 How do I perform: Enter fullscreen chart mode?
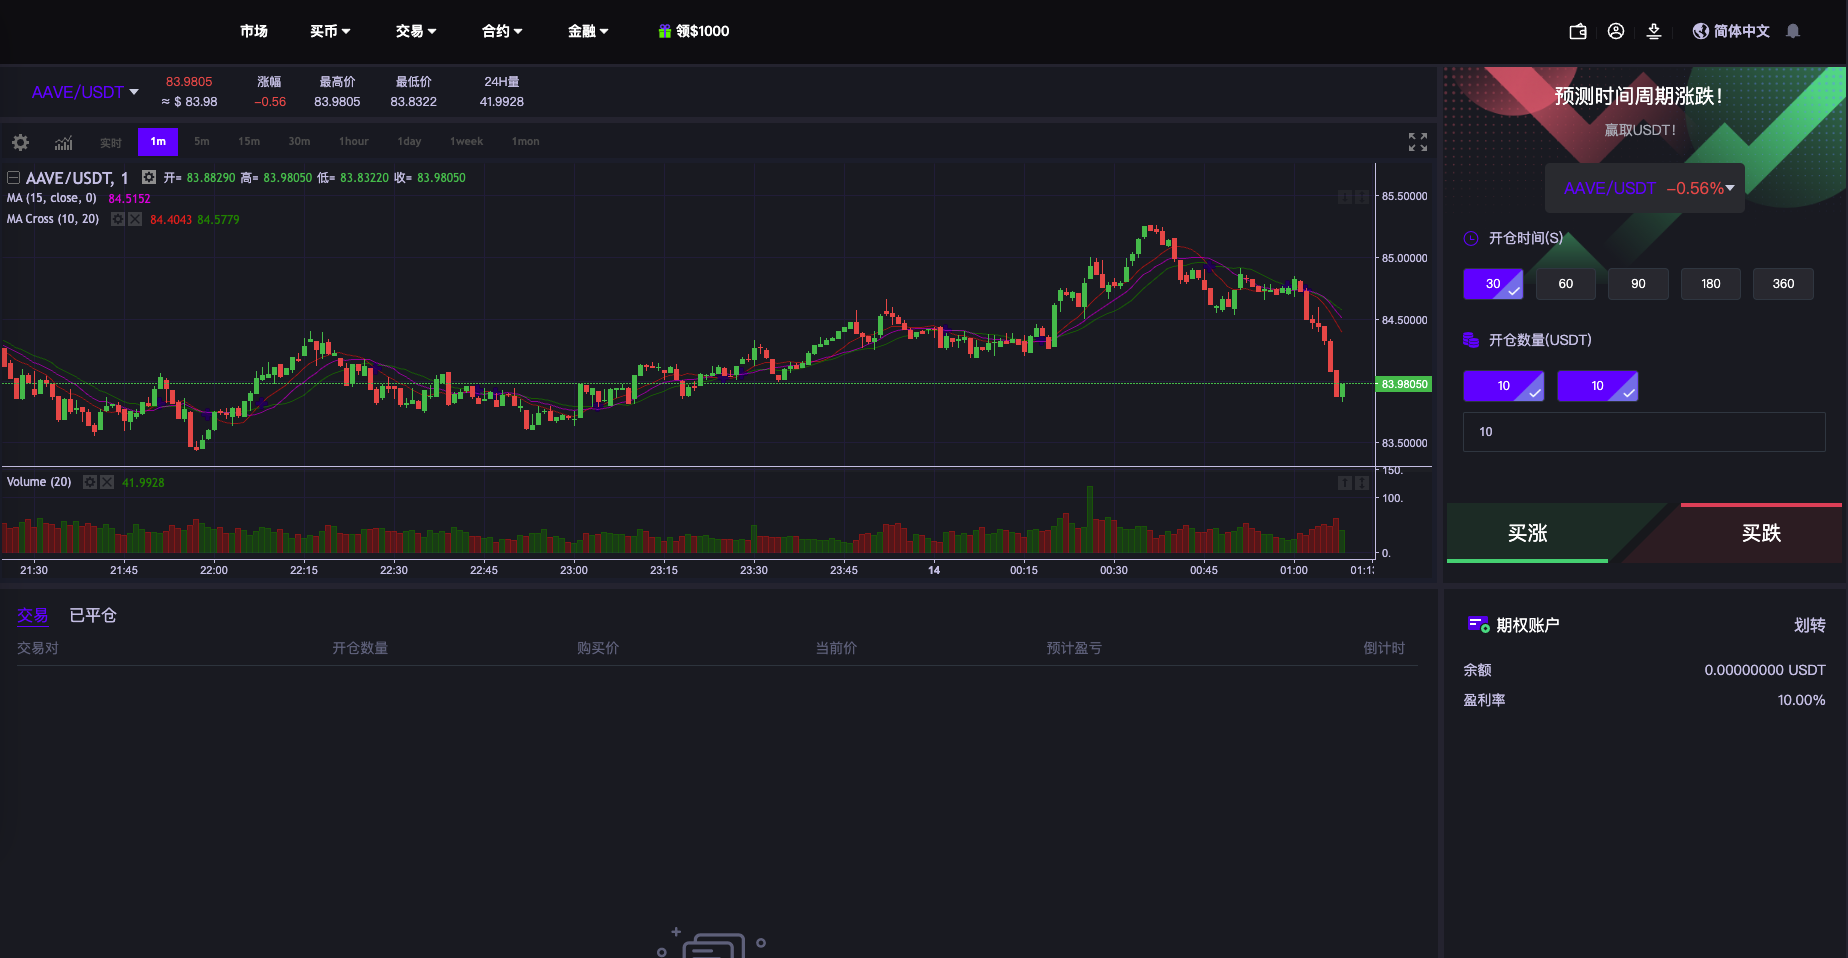1417,142
